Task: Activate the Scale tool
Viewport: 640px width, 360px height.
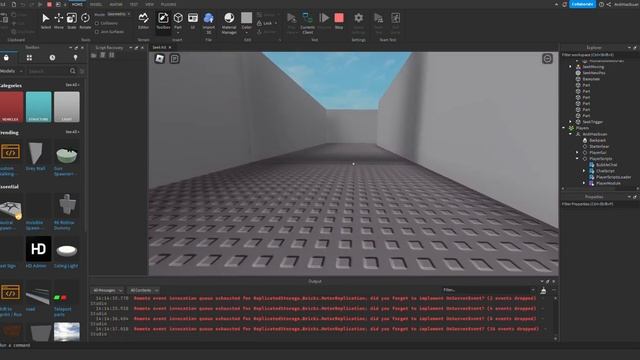Action: pyautogui.click(x=72, y=21)
